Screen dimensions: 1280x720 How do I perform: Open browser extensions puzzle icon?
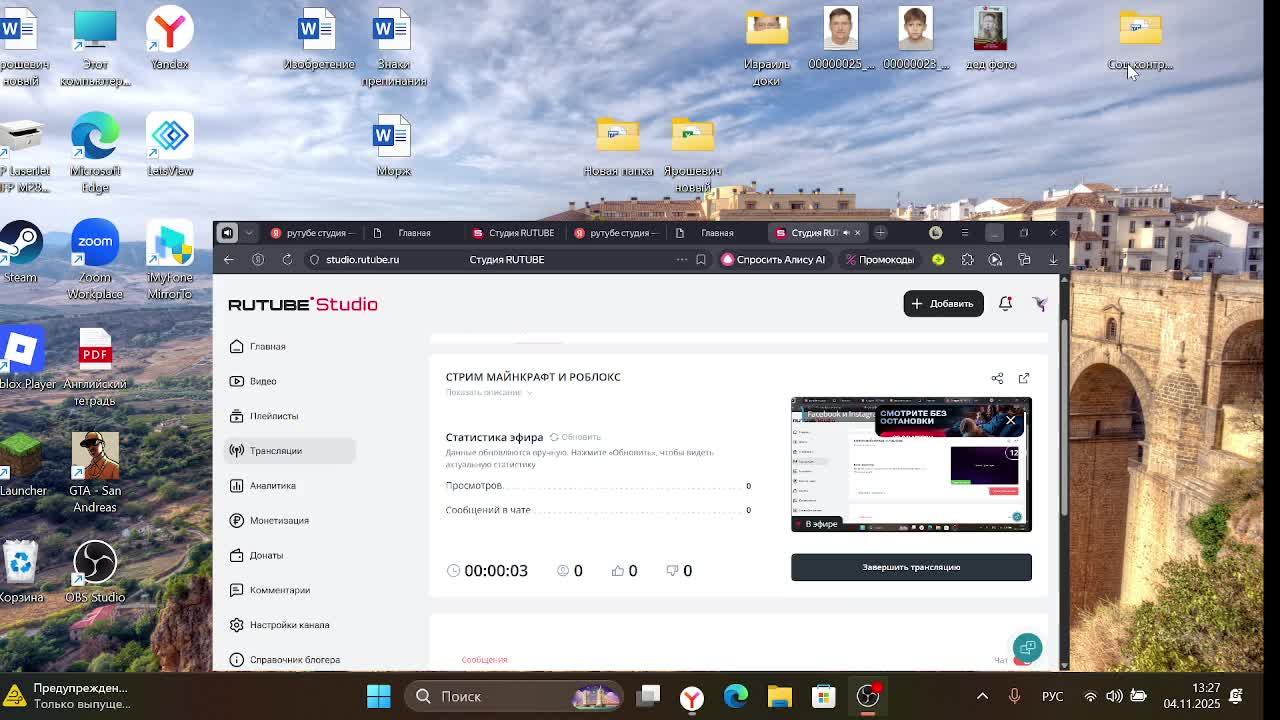[x=967, y=260]
